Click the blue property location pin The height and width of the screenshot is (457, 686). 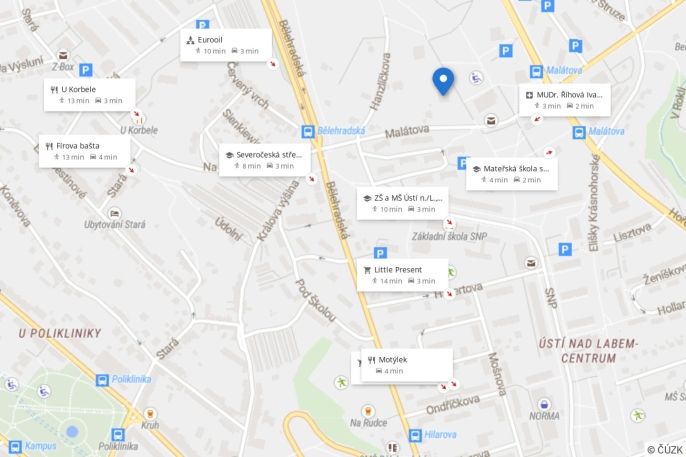point(443,81)
